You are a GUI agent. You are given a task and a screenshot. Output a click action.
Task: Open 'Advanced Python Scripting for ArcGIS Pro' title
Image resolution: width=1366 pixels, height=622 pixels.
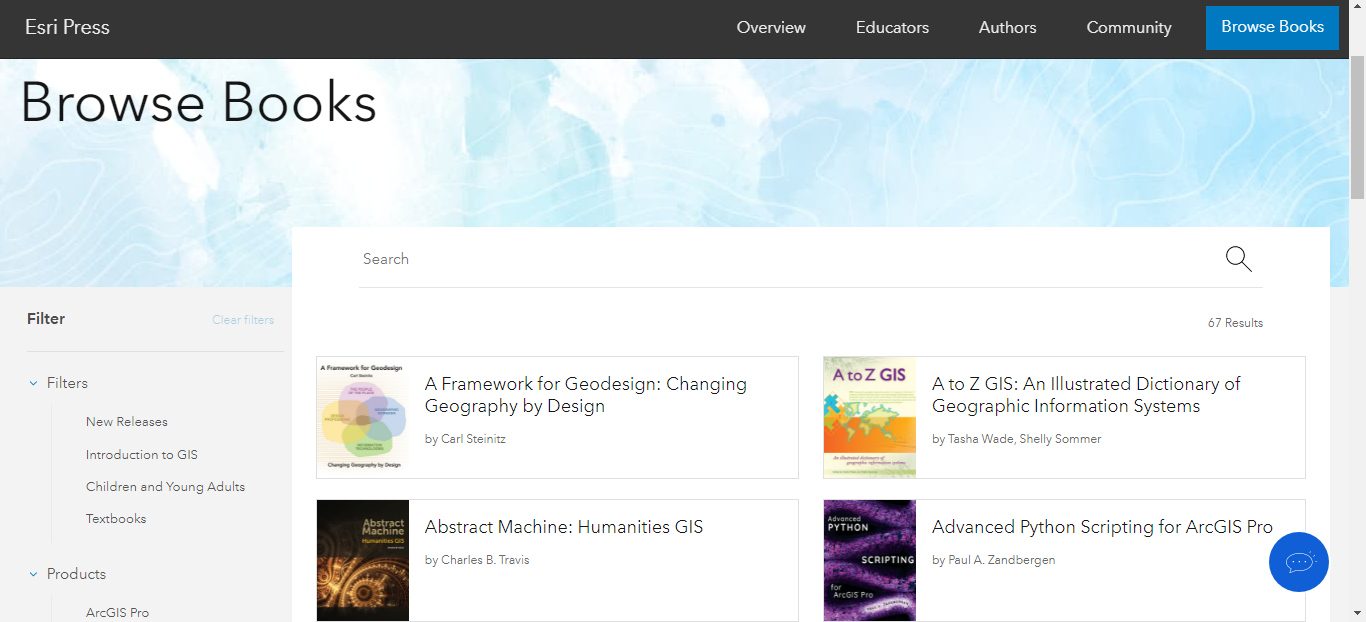coord(1102,527)
